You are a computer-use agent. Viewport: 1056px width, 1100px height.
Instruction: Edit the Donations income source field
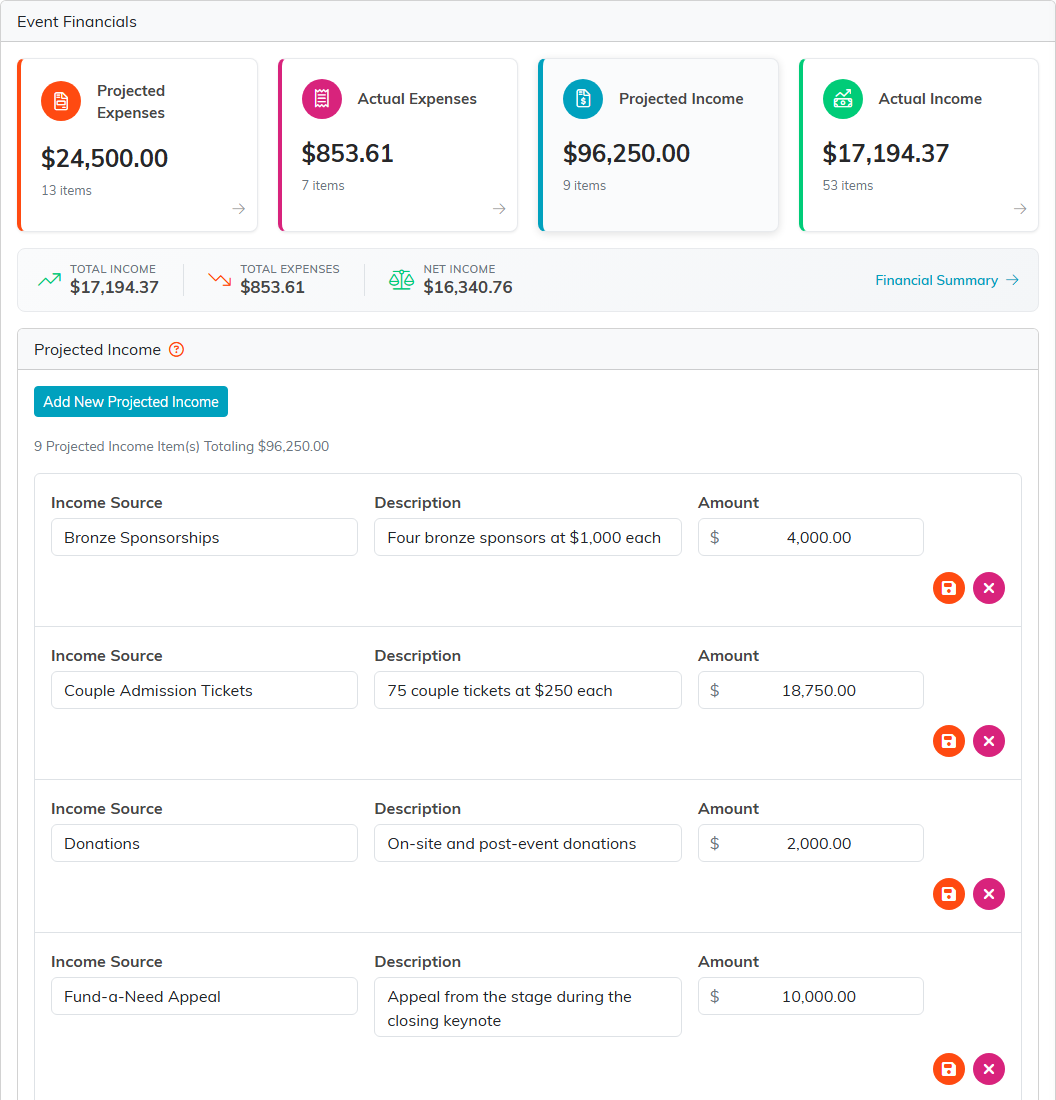point(204,843)
